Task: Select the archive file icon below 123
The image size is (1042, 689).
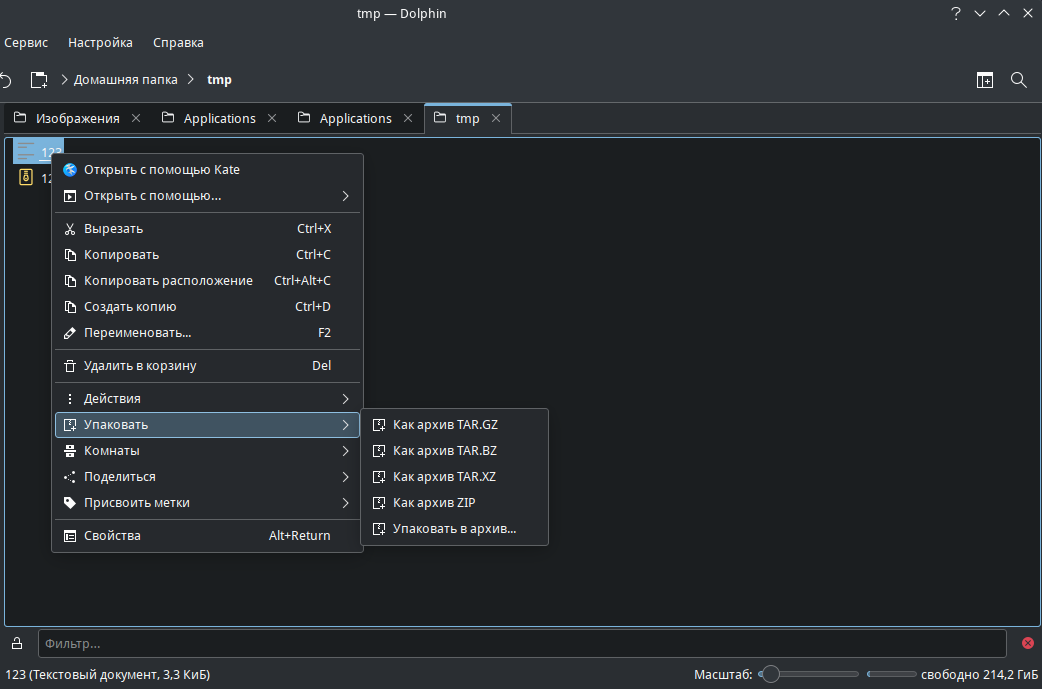Action: [x=27, y=178]
